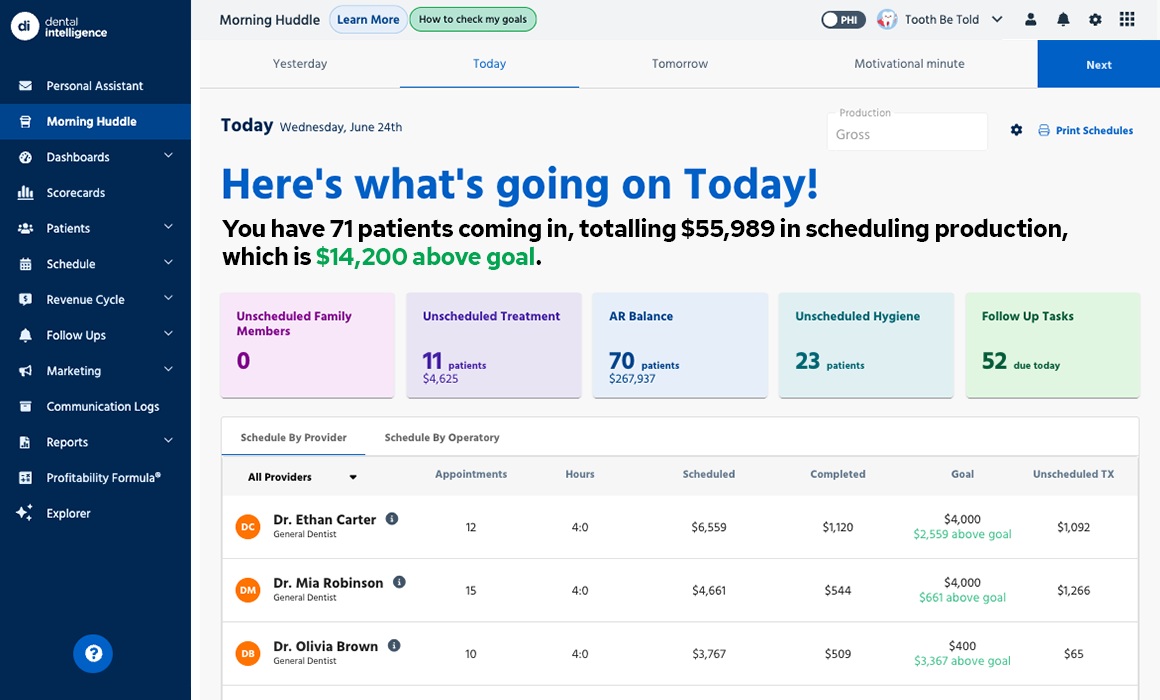Image resolution: width=1160 pixels, height=700 pixels.
Task: Click the Morning Huddle sidebar icon
Action: 25,121
